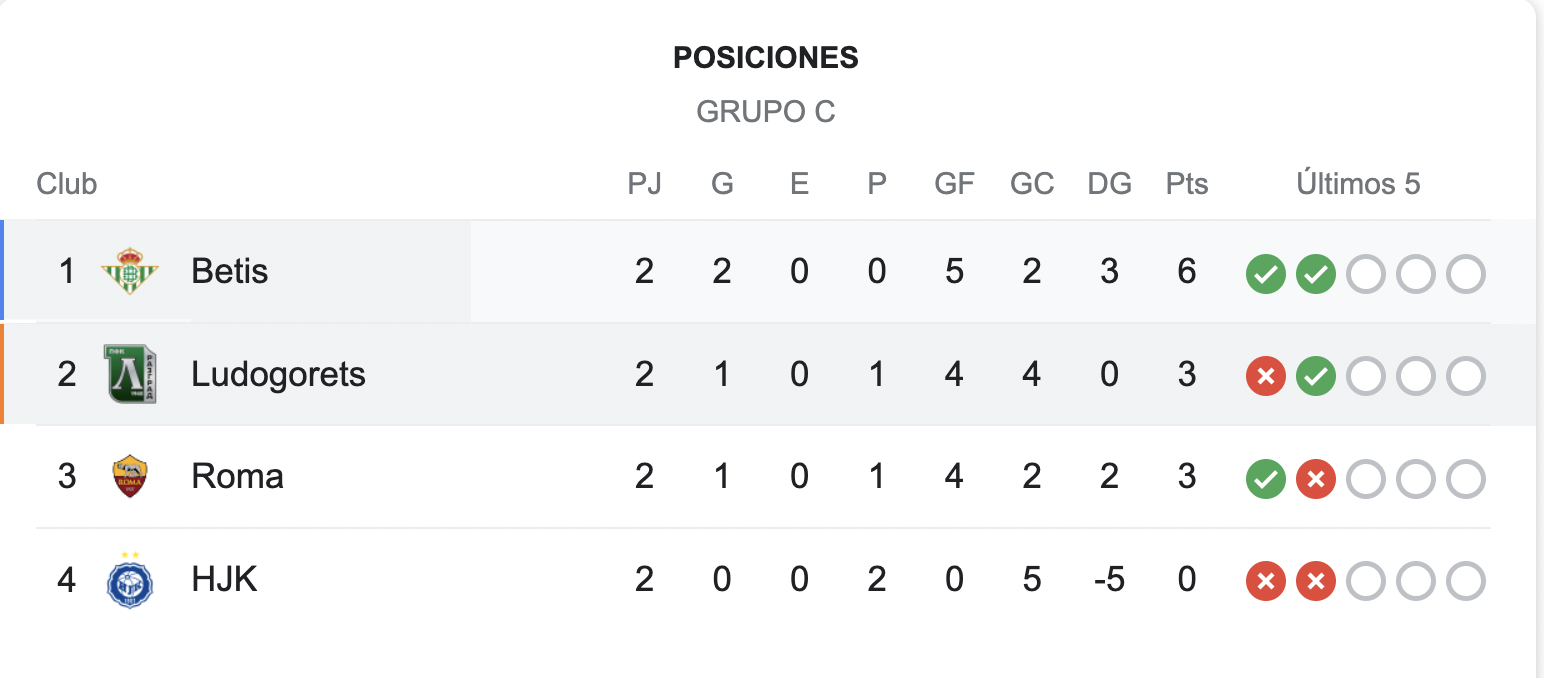The height and width of the screenshot is (678, 1544).
Task: Click the Últimos 5 column header
Action: tap(1358, 184)
